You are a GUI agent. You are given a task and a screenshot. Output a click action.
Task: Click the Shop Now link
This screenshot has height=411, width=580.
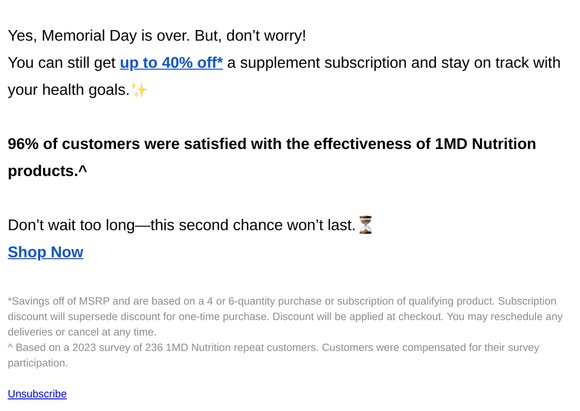pyautogui.click(x=45, y=252)
